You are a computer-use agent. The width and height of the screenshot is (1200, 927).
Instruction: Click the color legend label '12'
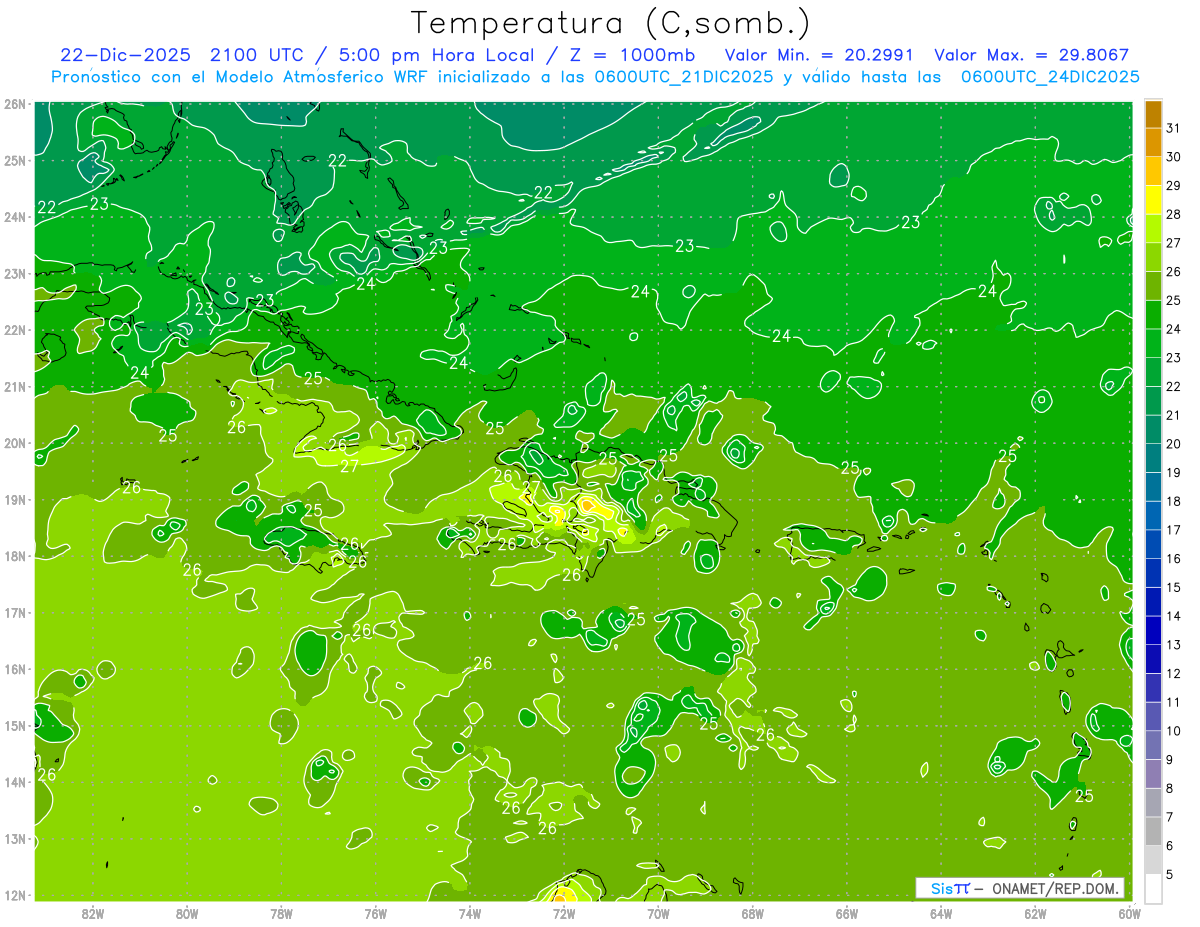tap(1174, 673)
